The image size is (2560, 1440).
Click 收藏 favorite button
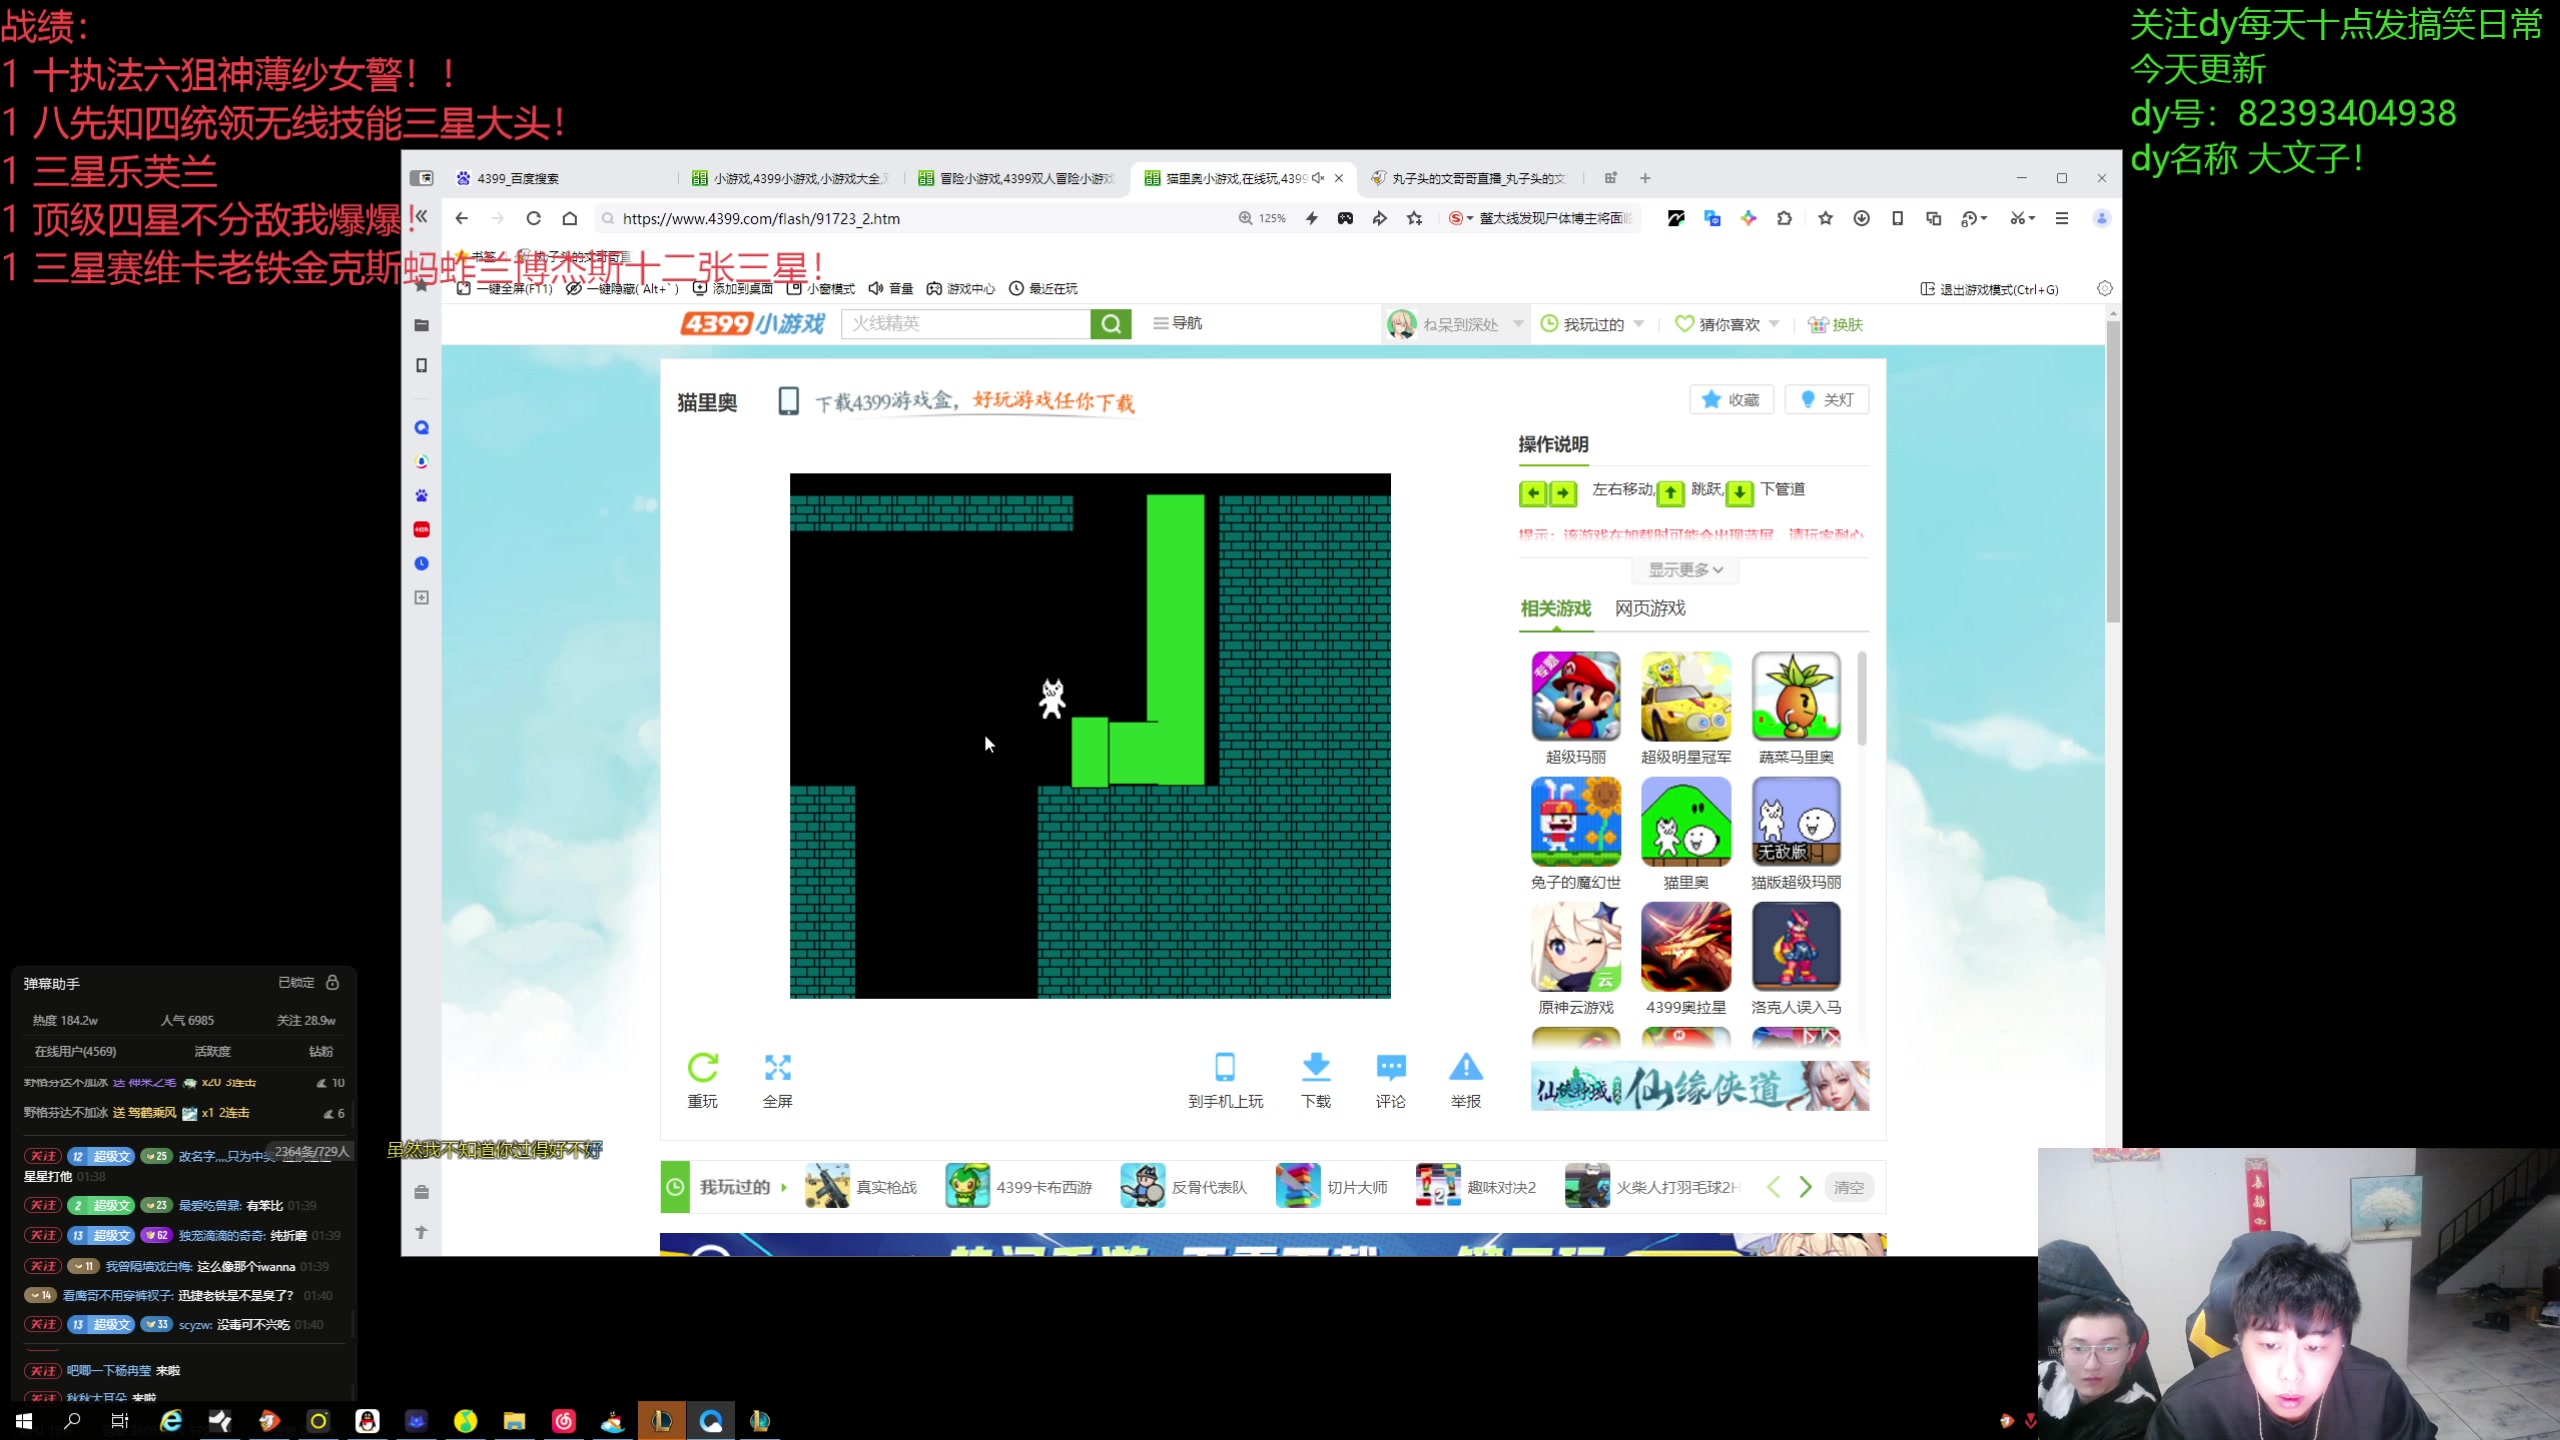click(1731, 400)
